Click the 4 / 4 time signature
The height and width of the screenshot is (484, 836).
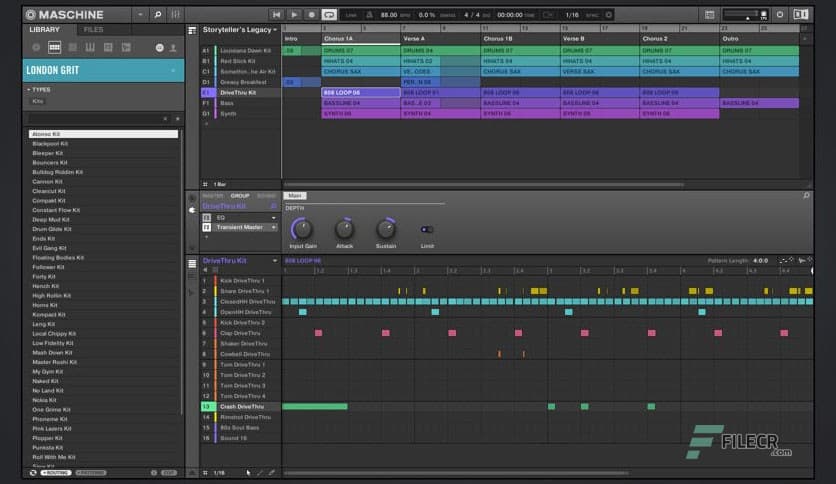click(x=471, y=15)
